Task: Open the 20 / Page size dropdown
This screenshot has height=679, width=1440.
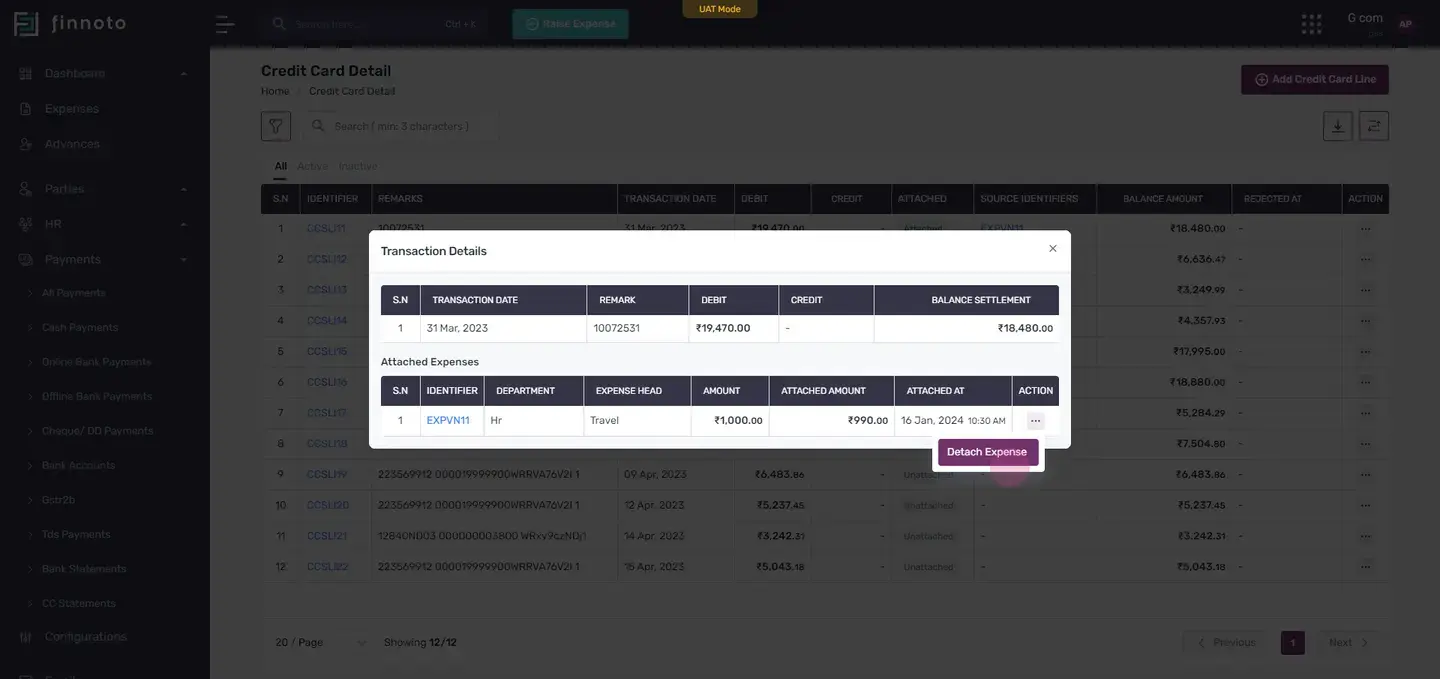Action: 321,643
